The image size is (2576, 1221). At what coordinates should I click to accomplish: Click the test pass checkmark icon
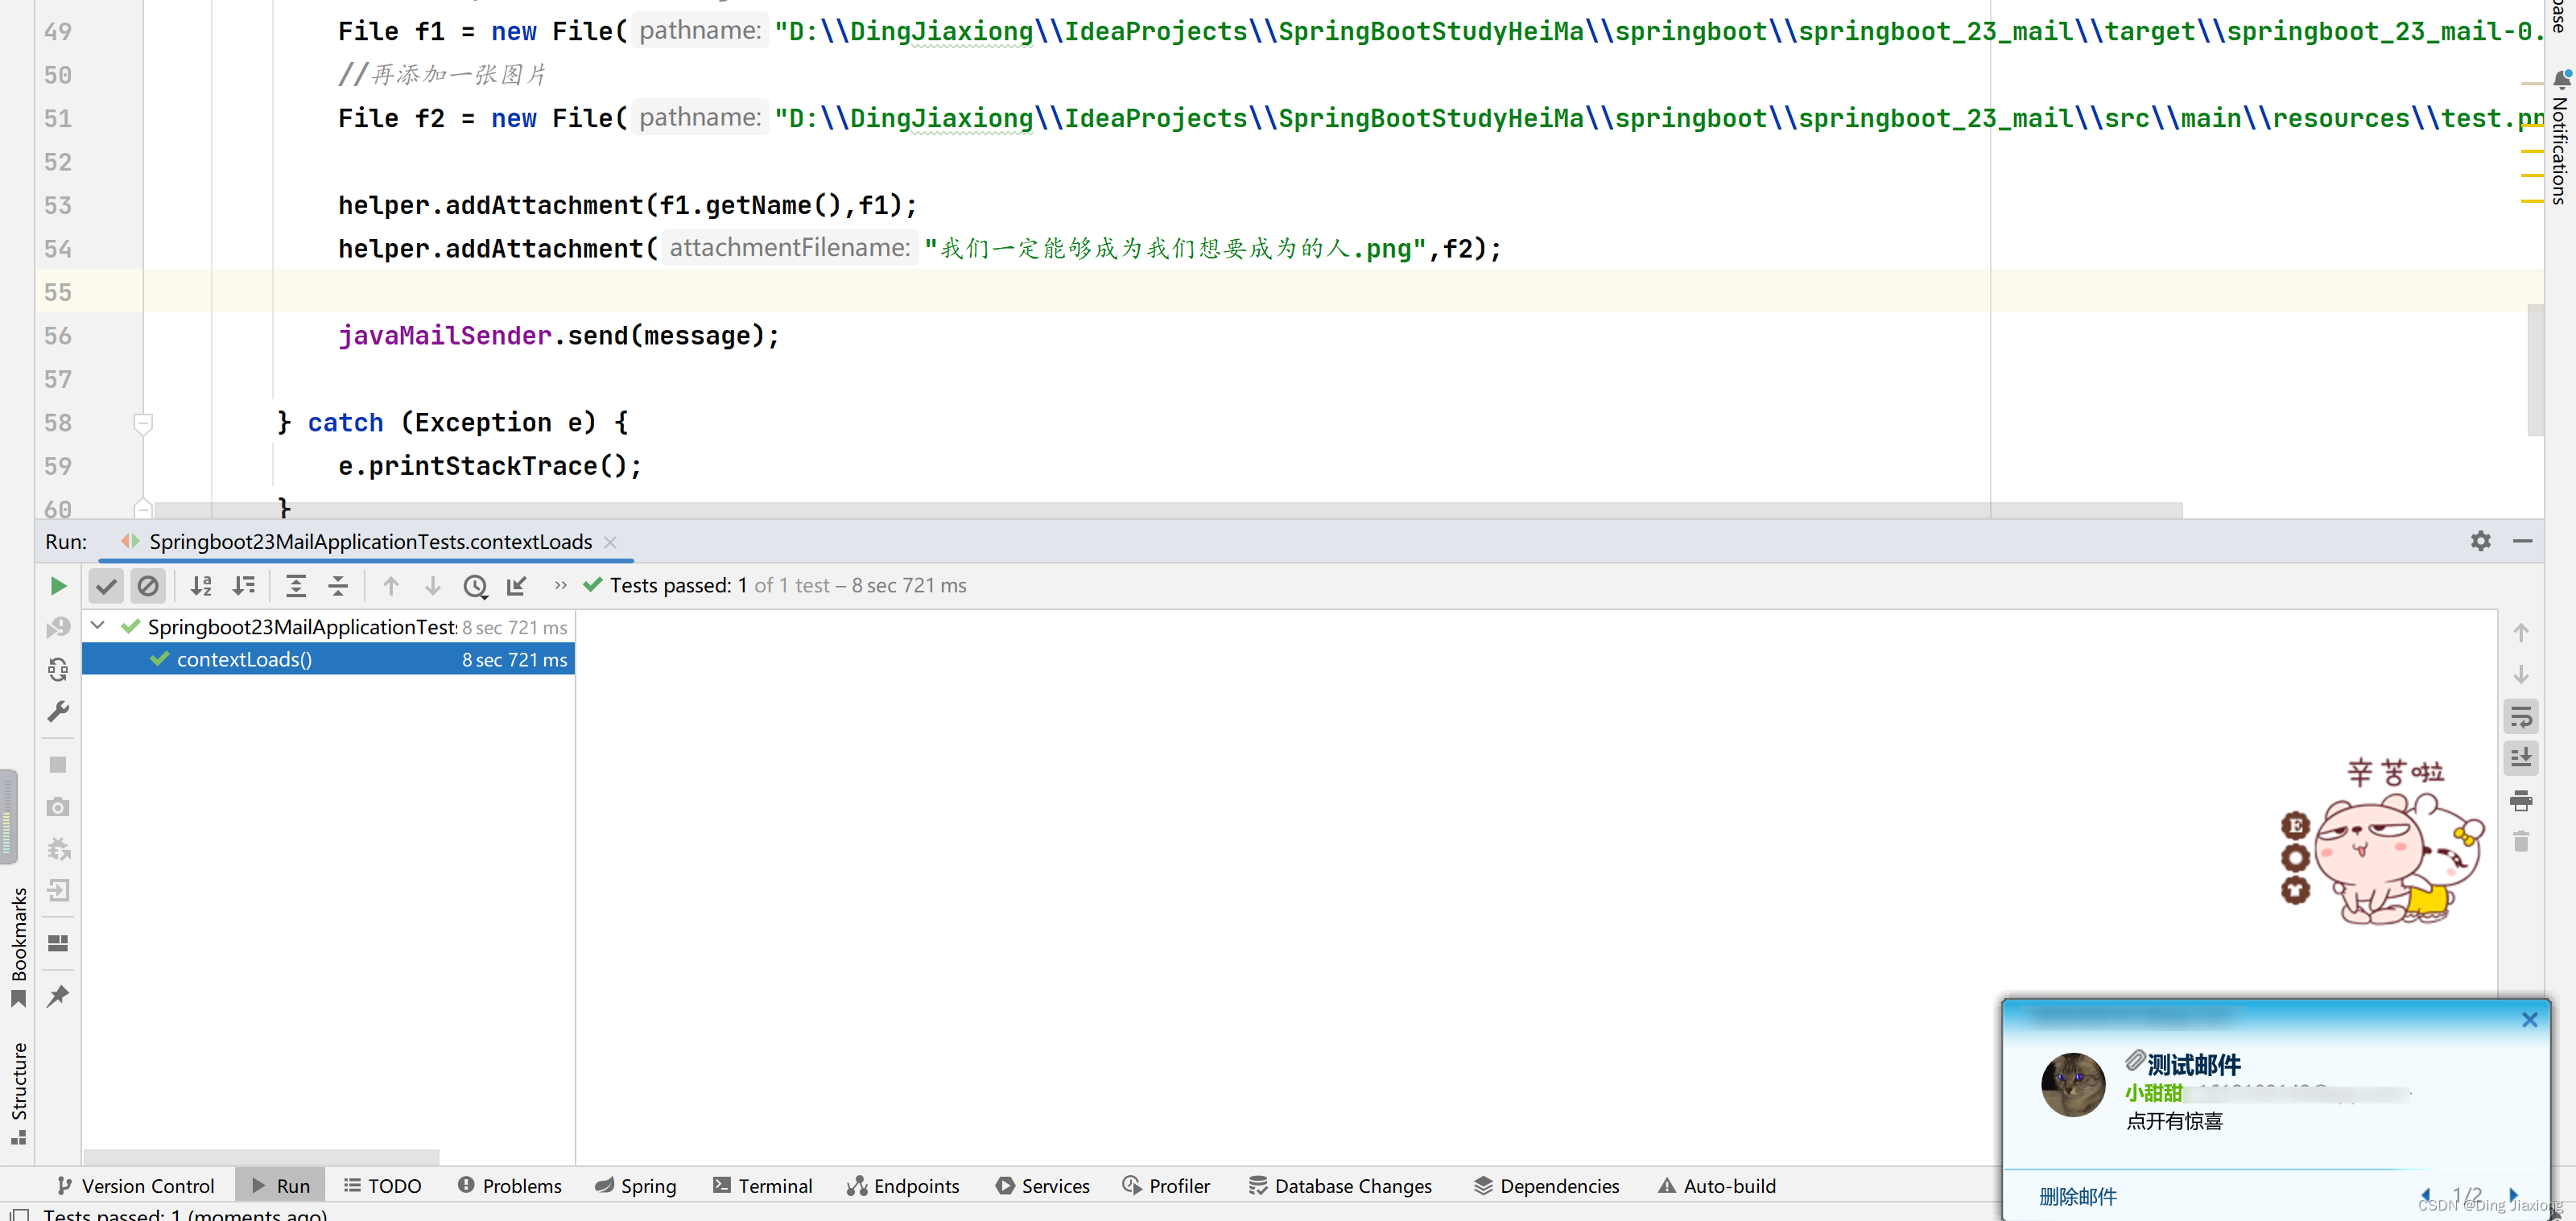pyautogui.click(x=104, y=585)
